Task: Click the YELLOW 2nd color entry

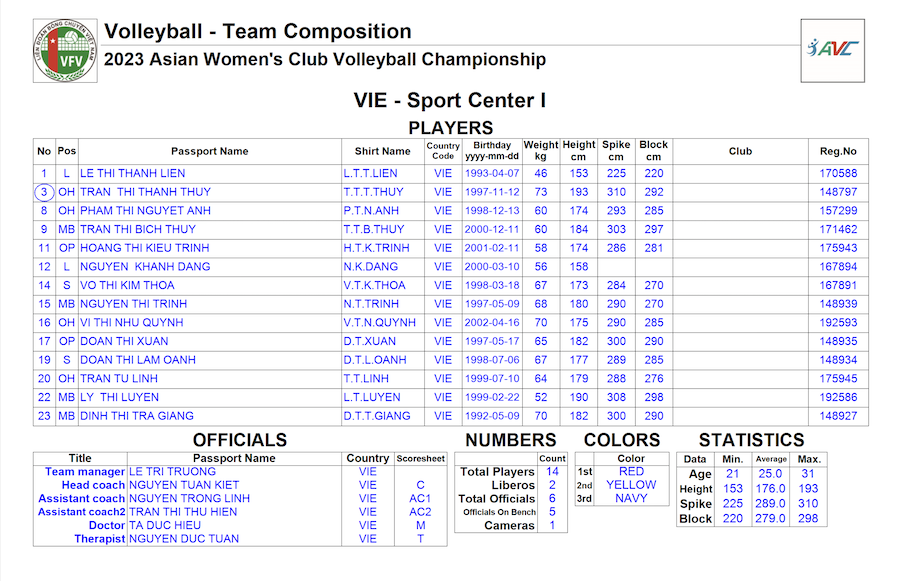Action: (x=631, y=485)
